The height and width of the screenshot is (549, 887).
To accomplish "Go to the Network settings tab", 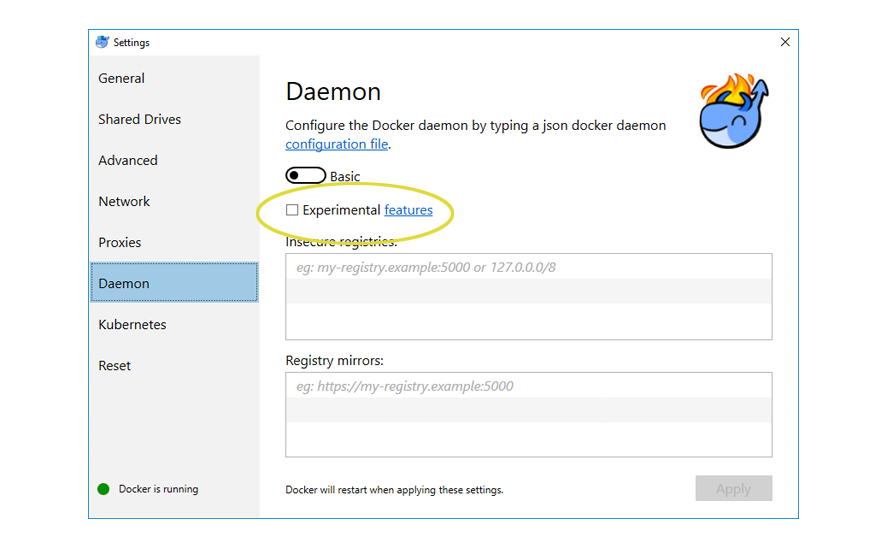I will (x=174, y=201).
